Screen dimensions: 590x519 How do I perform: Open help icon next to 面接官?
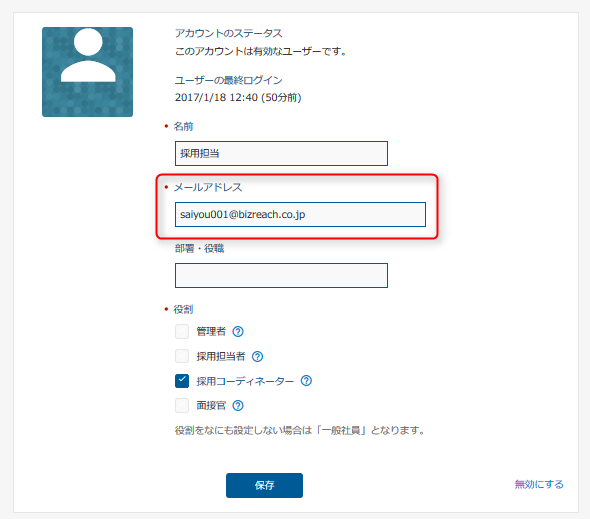[238, 405]
